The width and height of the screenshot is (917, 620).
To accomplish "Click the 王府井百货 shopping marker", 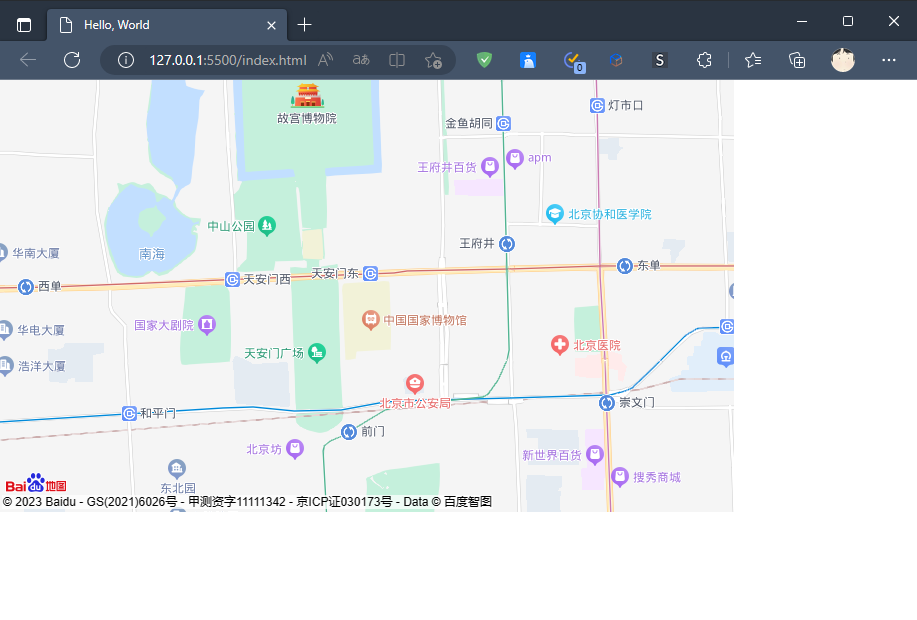I will click(489, 167).
